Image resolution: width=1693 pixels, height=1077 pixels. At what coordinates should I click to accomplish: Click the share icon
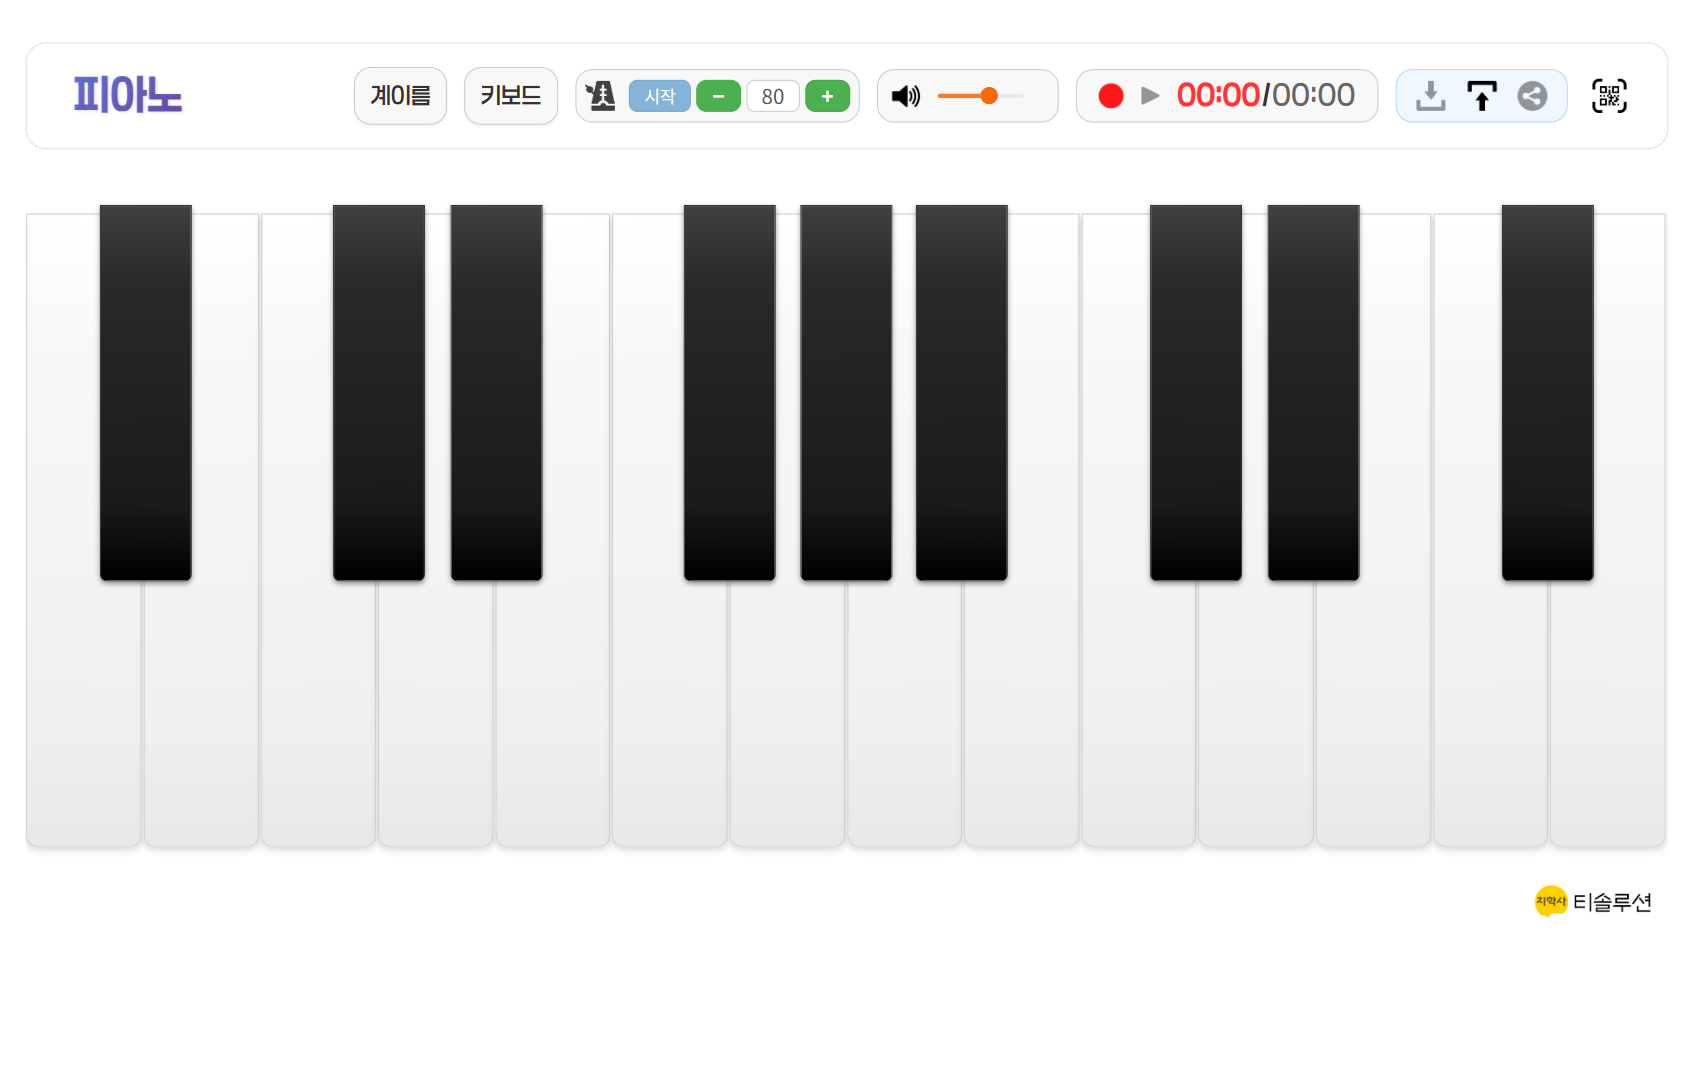[1532, 96]
